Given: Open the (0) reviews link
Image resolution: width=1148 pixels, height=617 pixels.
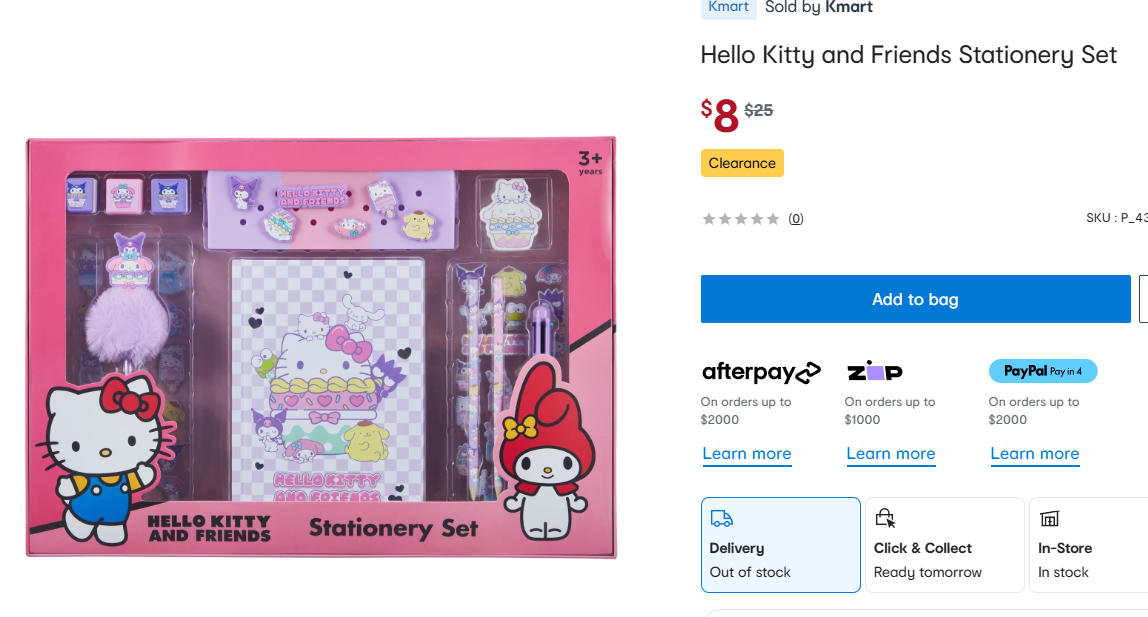Looking at the screenshot, I should (796, 219).
